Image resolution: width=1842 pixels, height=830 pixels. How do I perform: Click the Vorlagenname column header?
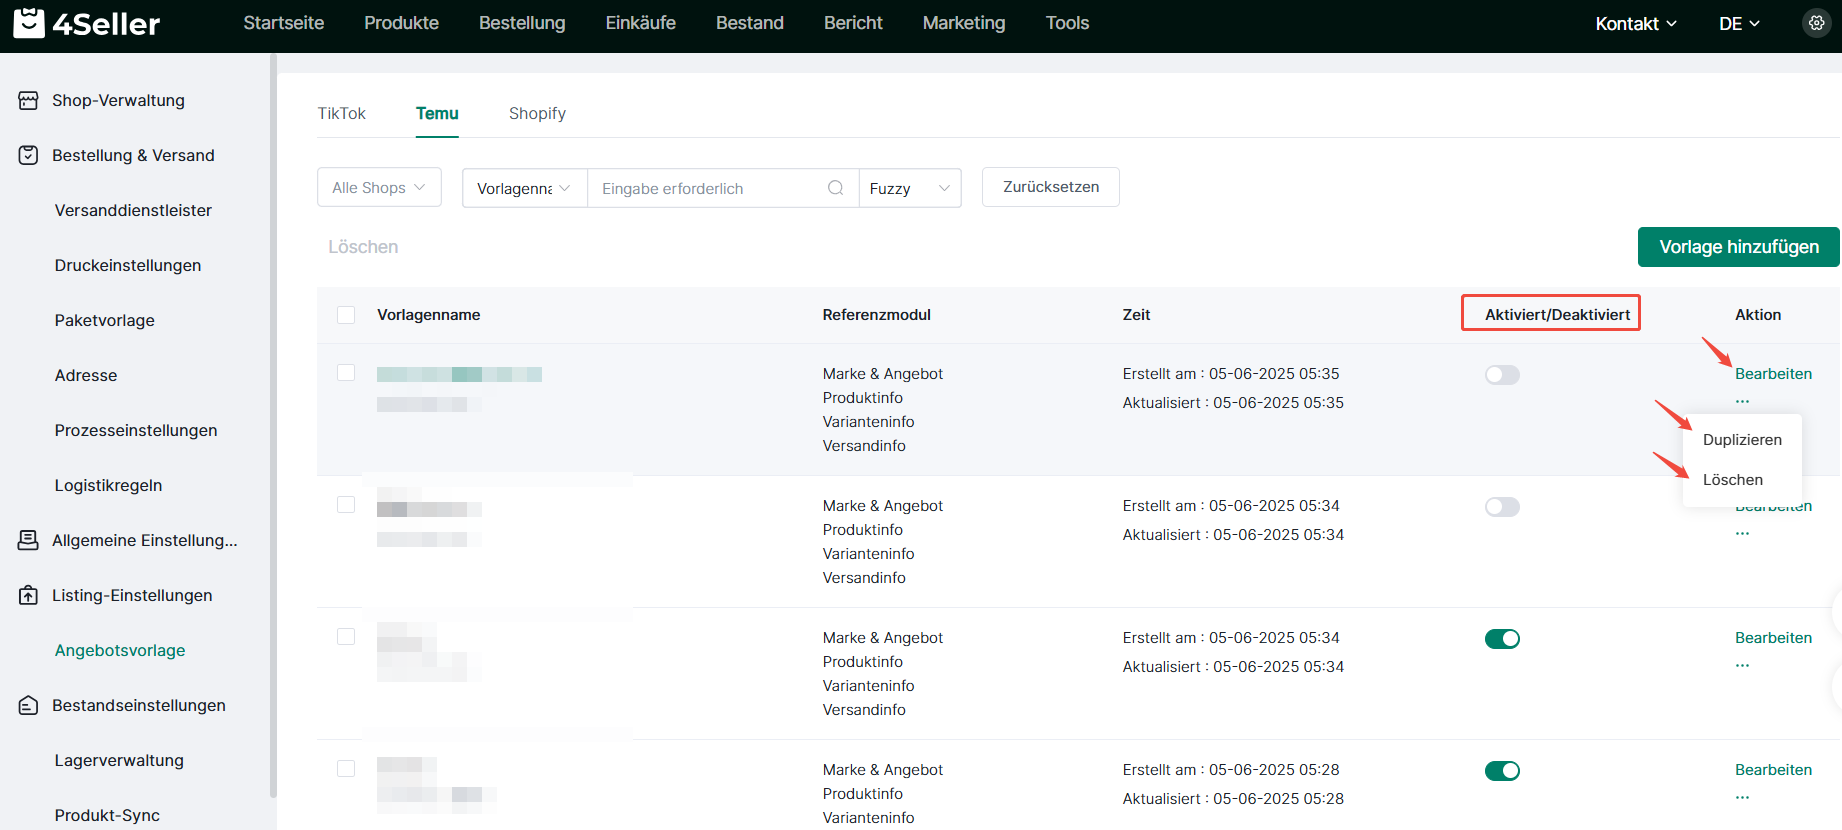(428, 315)
